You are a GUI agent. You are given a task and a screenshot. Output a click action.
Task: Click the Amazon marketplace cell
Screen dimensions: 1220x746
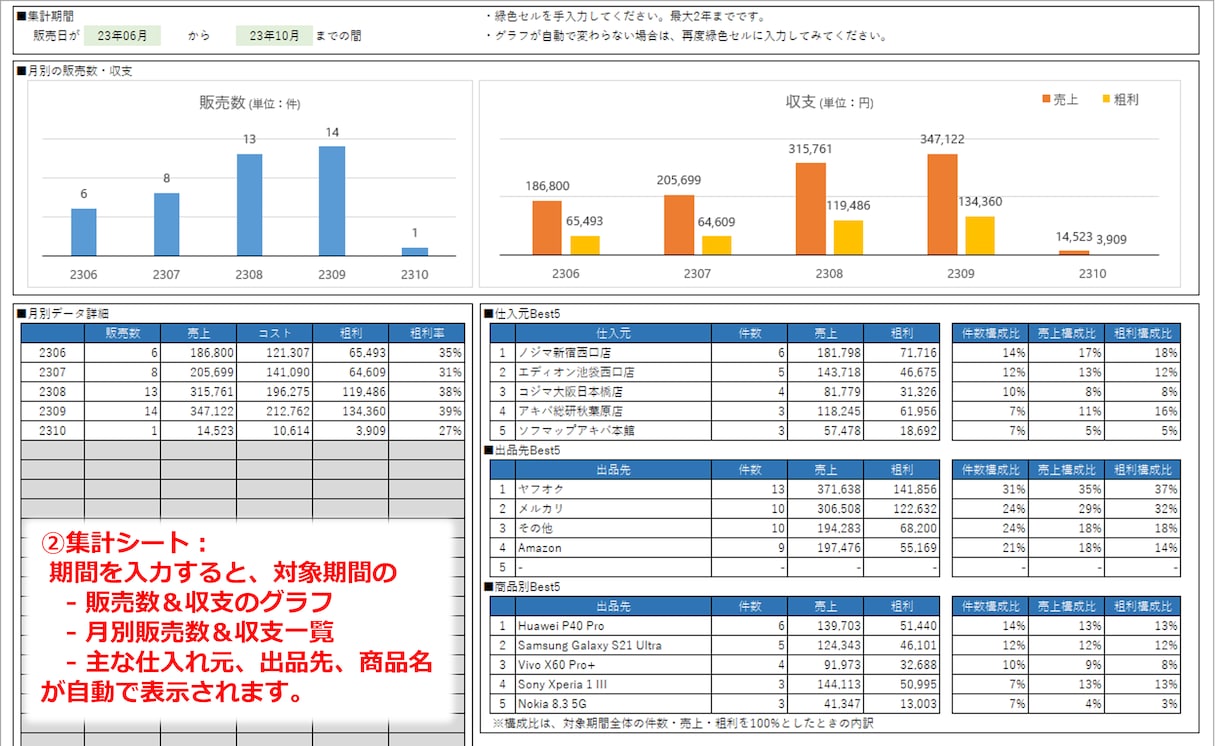coord(613,548)
